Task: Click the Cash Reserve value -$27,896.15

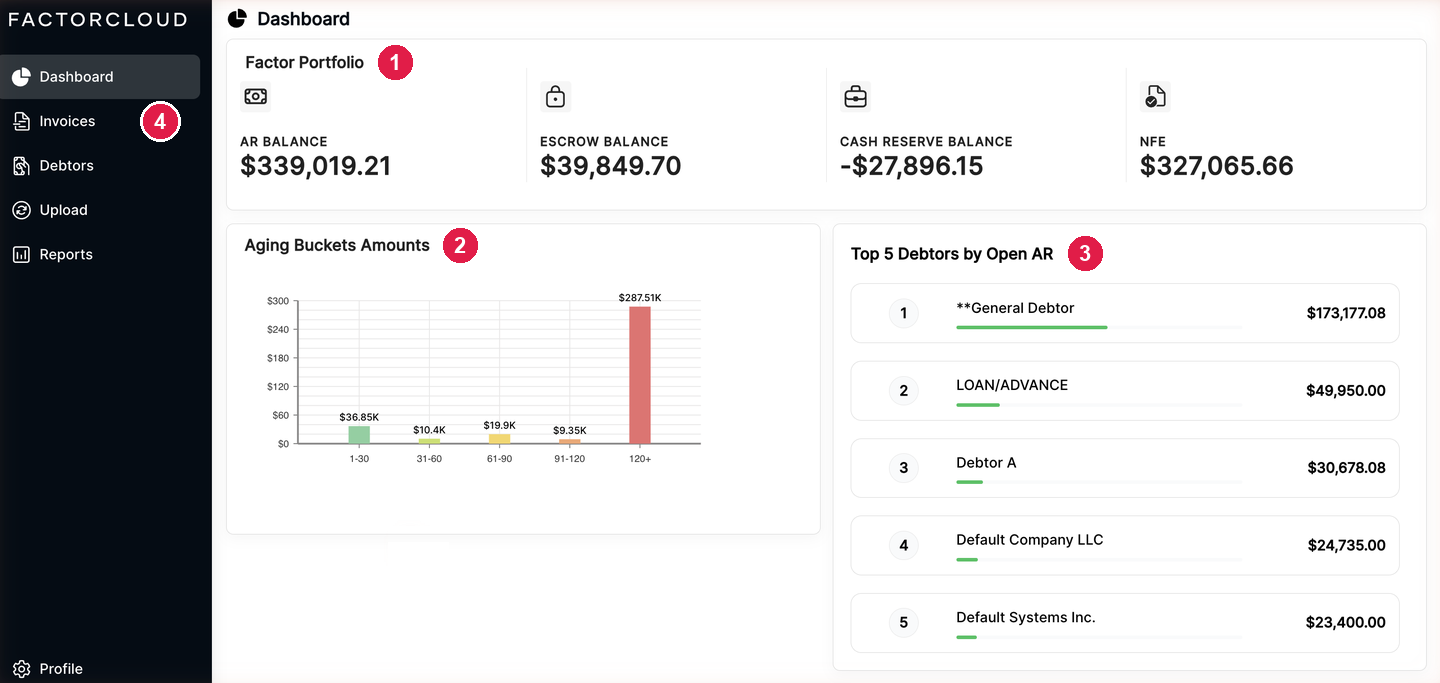Action: pyautogui.click(x=912, y=166)
